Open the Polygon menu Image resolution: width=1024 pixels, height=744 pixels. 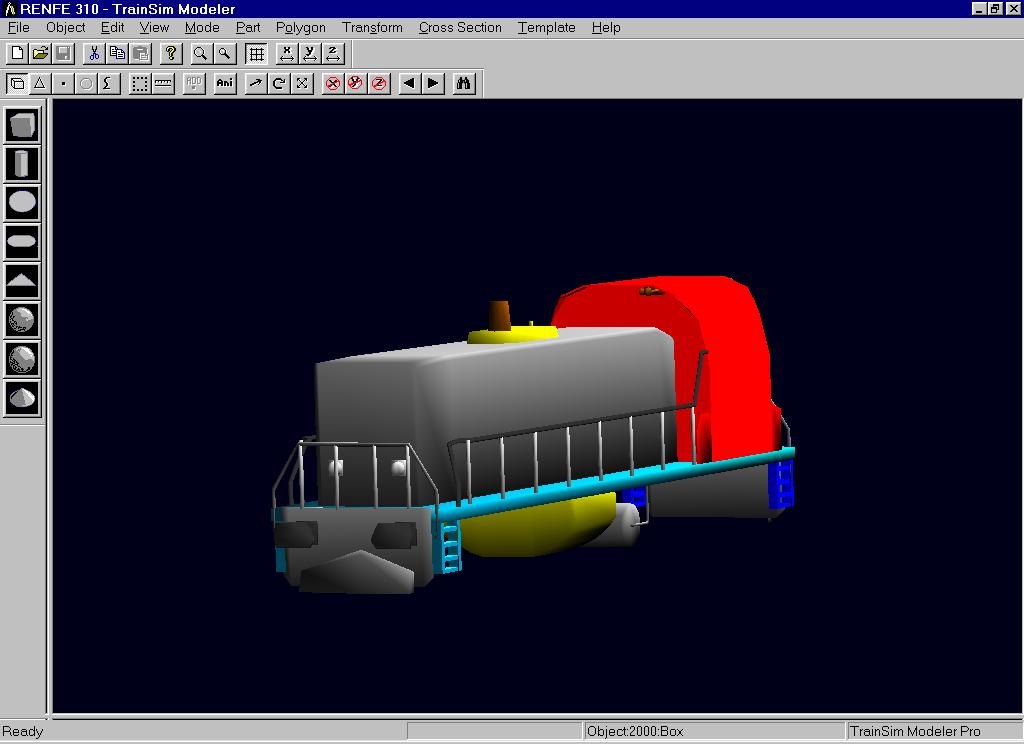300,27
